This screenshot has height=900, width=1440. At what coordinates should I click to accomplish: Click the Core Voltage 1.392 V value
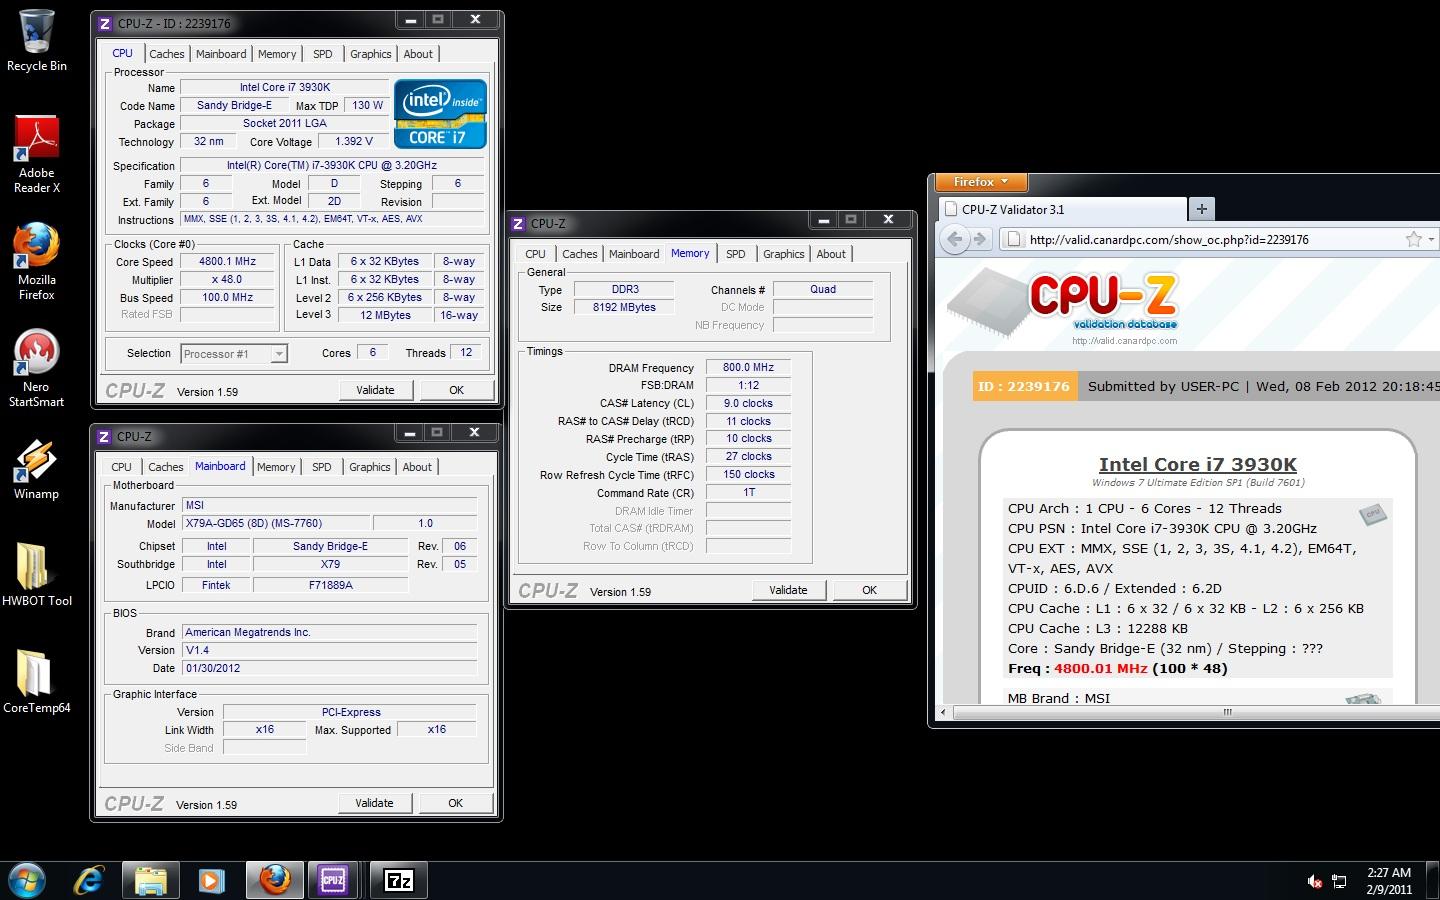[x=354, y=141]
